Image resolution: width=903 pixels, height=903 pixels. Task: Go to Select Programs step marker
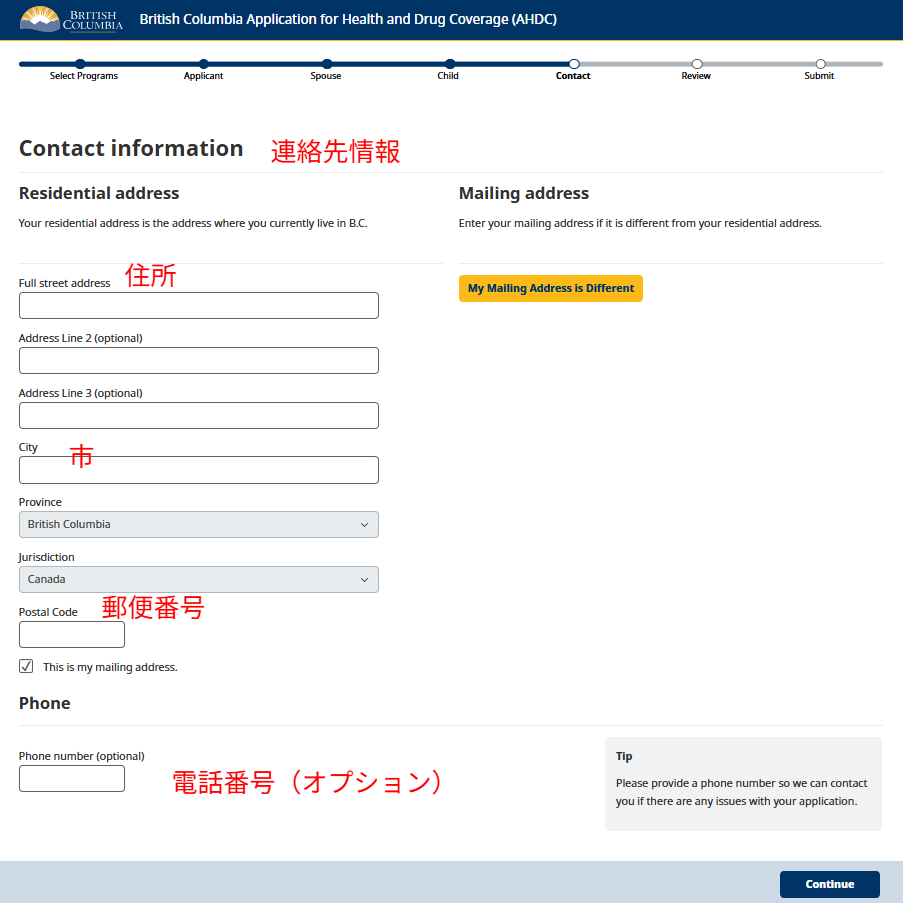point(80,64)
